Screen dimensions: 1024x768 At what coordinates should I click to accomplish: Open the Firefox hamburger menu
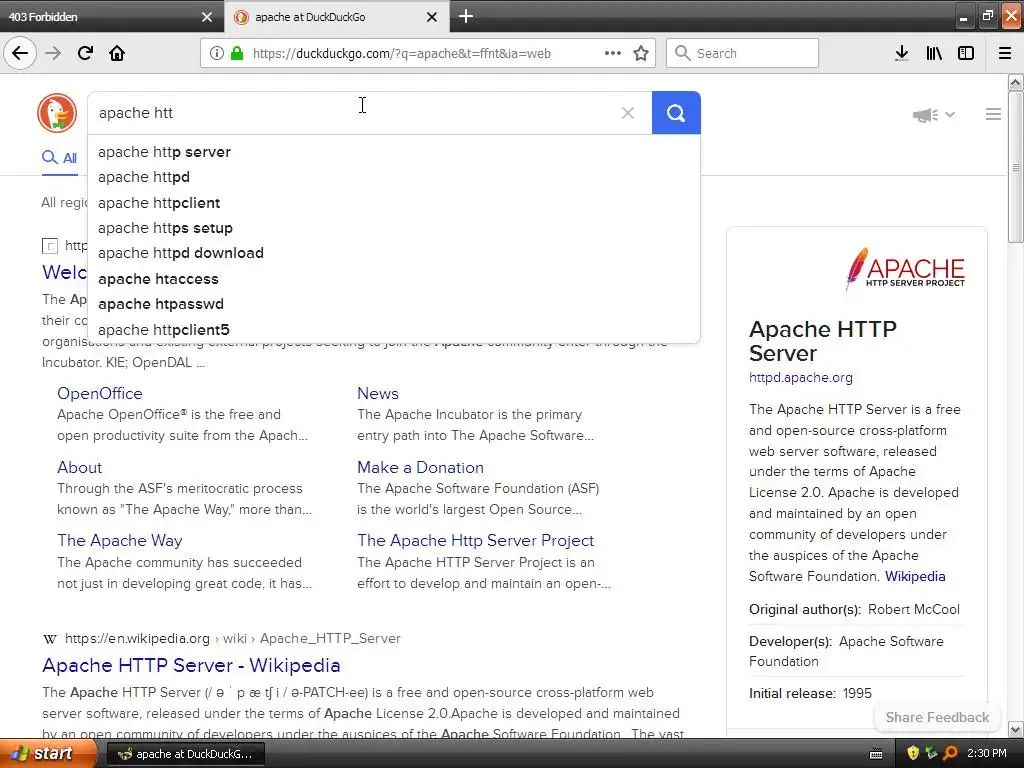1004,53
